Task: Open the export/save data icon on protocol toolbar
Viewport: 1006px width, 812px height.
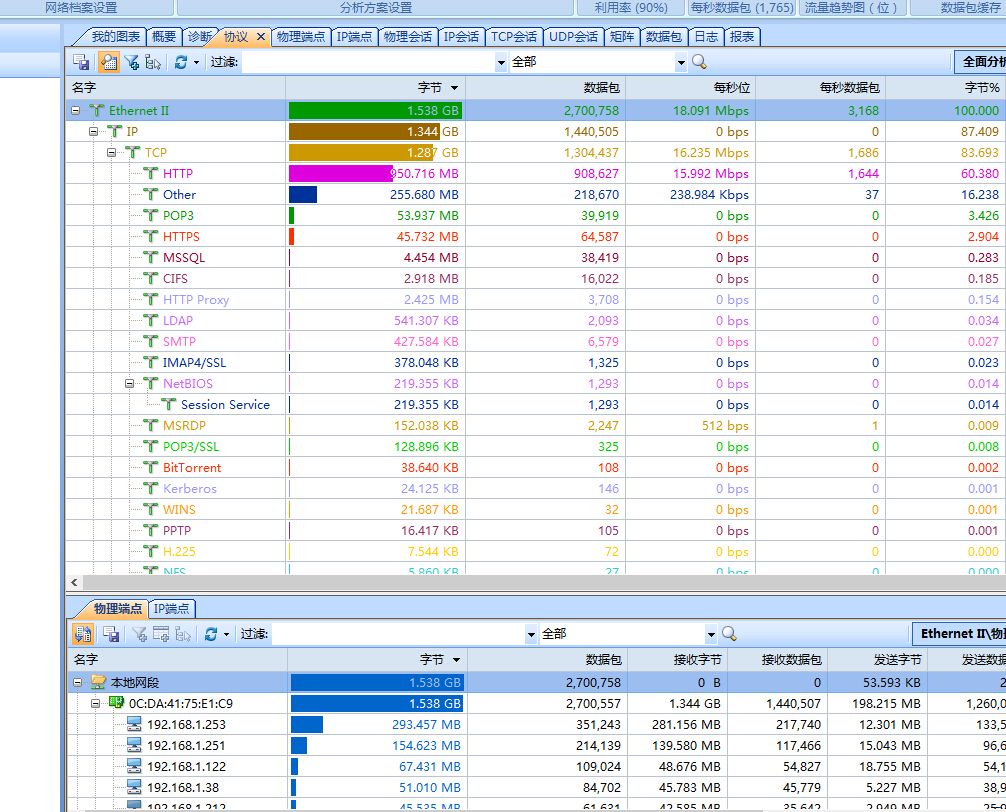Action: pos(83,61)
